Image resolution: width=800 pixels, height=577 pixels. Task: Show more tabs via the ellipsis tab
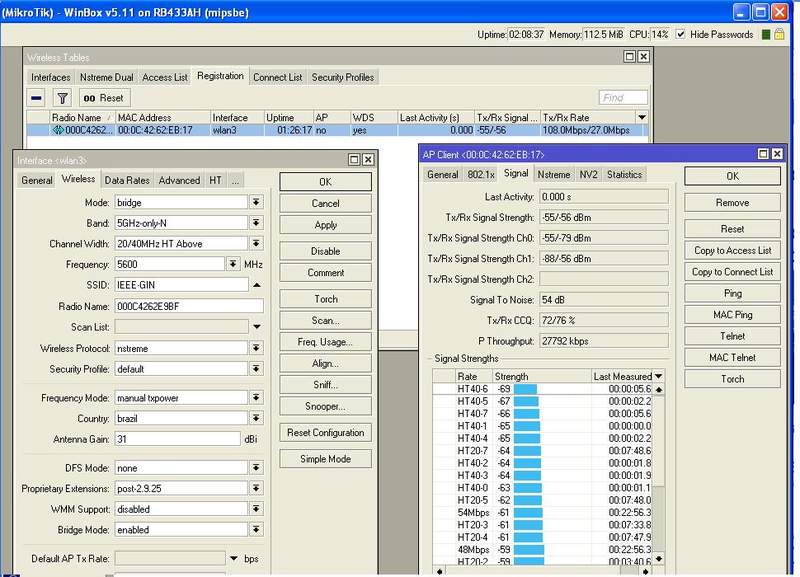click(235, 180)
